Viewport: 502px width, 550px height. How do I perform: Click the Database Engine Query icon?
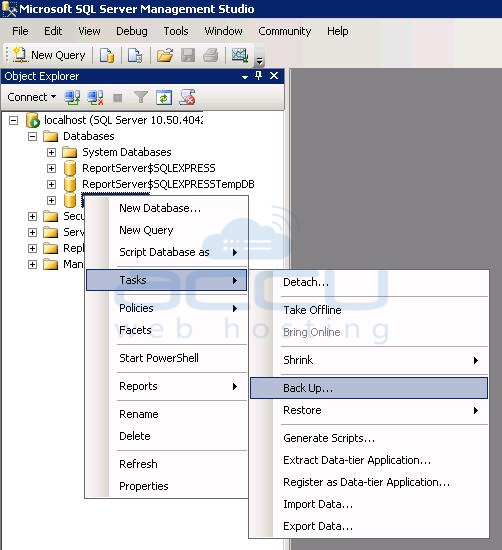click(x=107, y=55)
